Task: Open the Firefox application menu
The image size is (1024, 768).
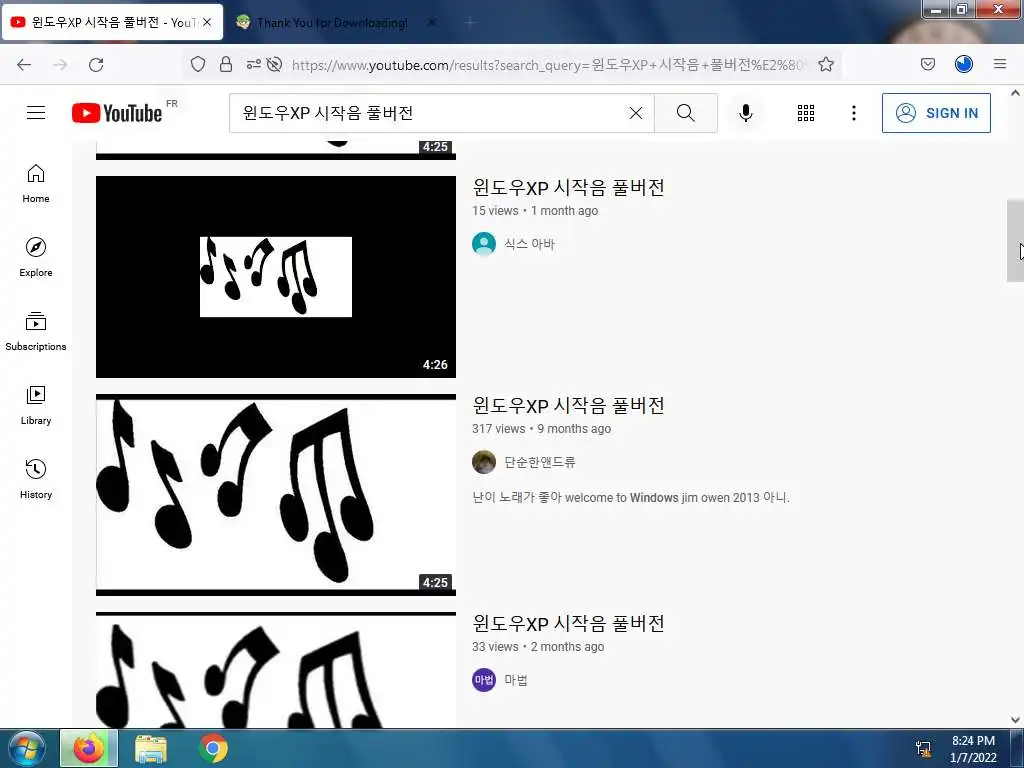Action: click(1000, 64)
